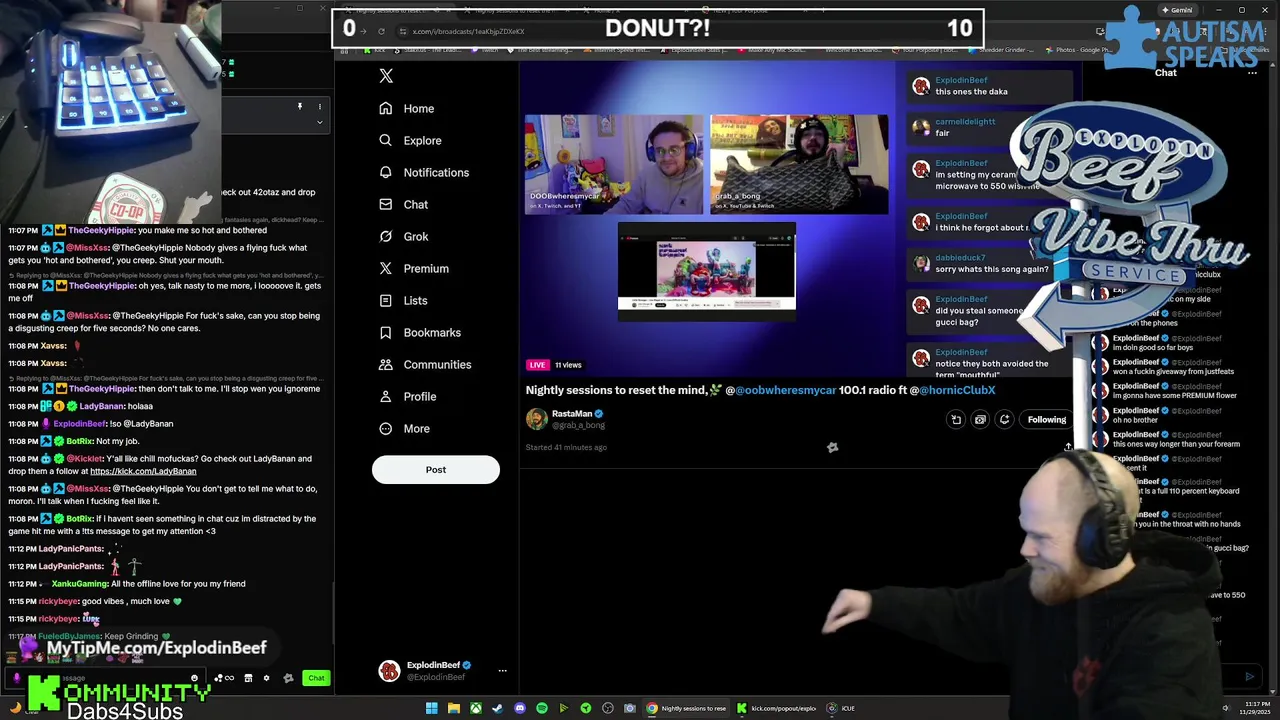Click the dabbieduck7 chat username

[x=960, y=258]
